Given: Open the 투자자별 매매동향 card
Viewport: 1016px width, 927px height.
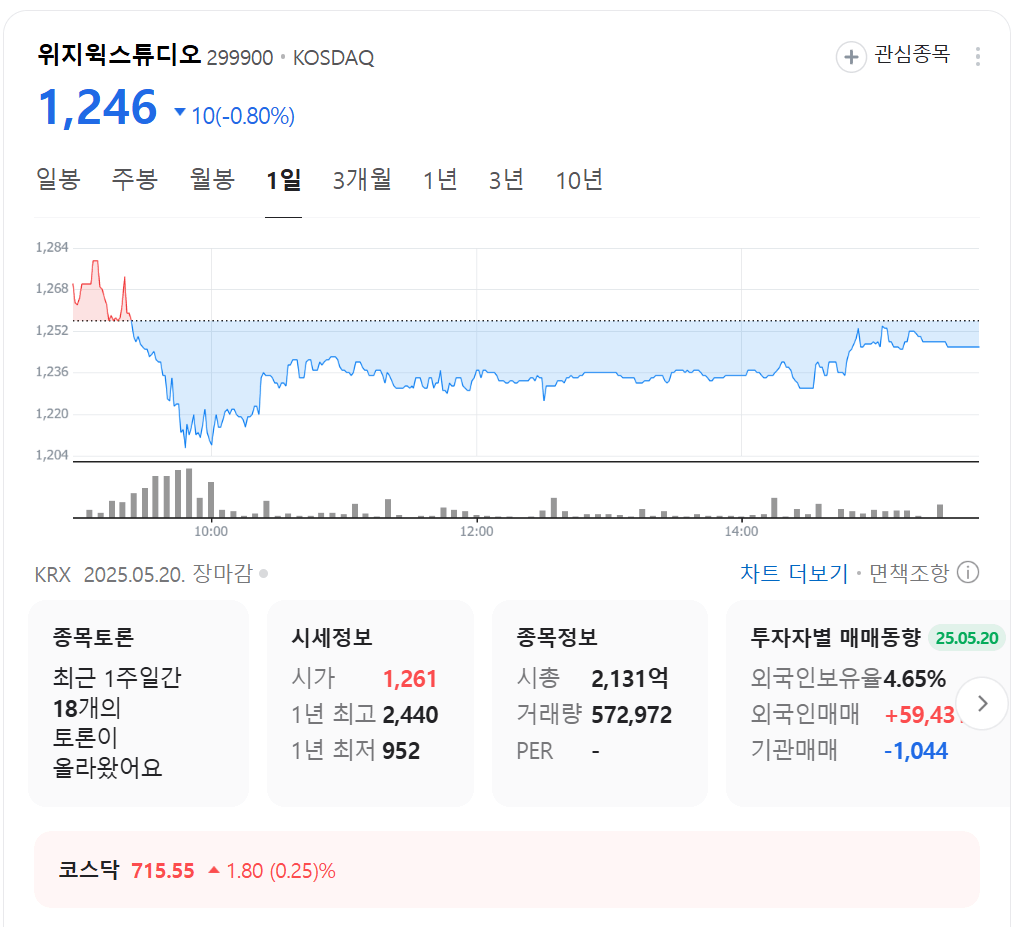Looking at the screenshot, I should [868, 704].
